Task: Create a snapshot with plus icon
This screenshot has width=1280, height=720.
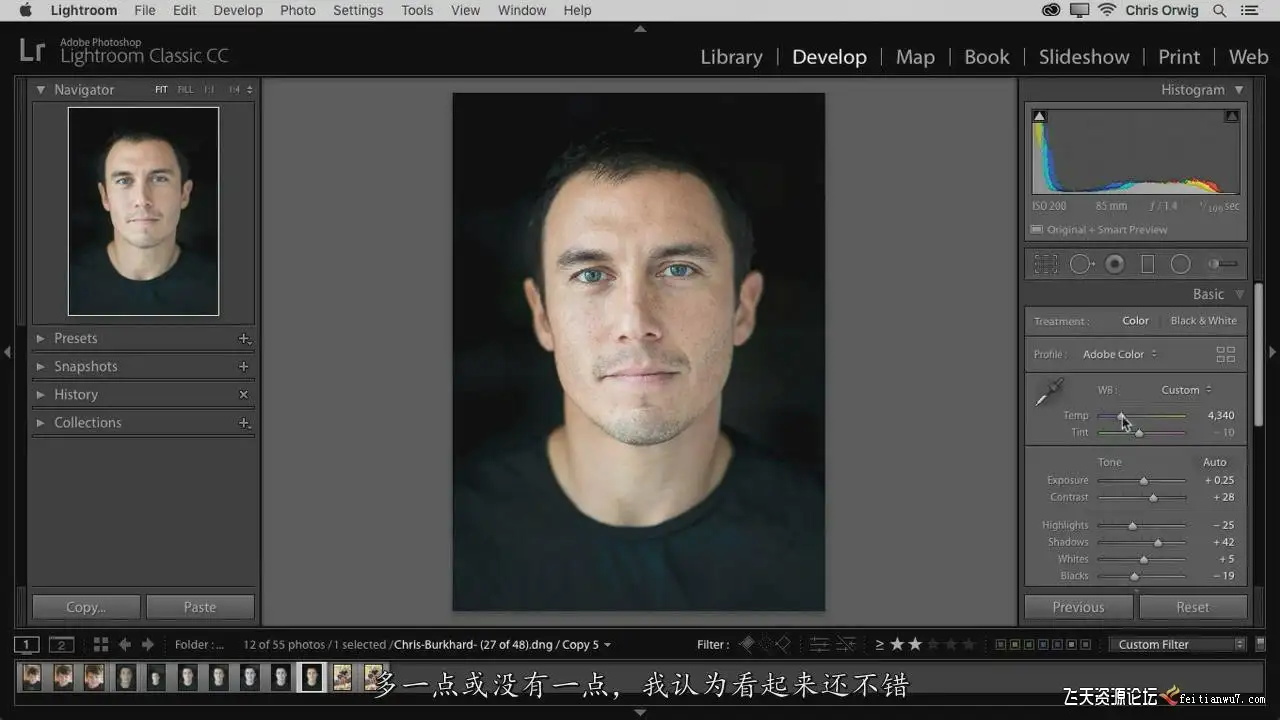Action: [x=244, y=367]
